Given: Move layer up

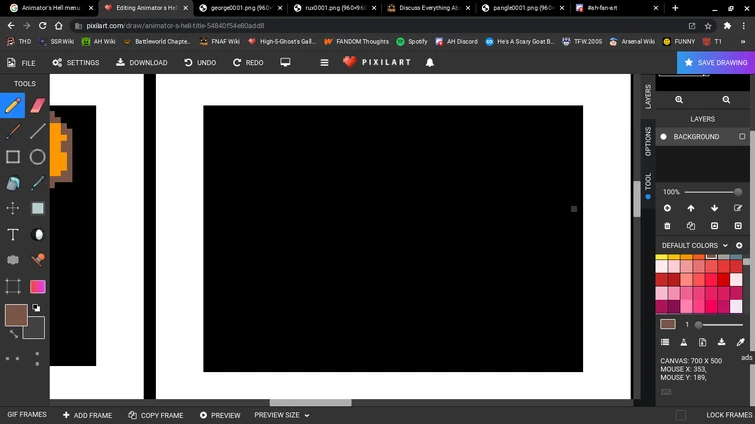Looking at the screenshot, I should 691,208.
